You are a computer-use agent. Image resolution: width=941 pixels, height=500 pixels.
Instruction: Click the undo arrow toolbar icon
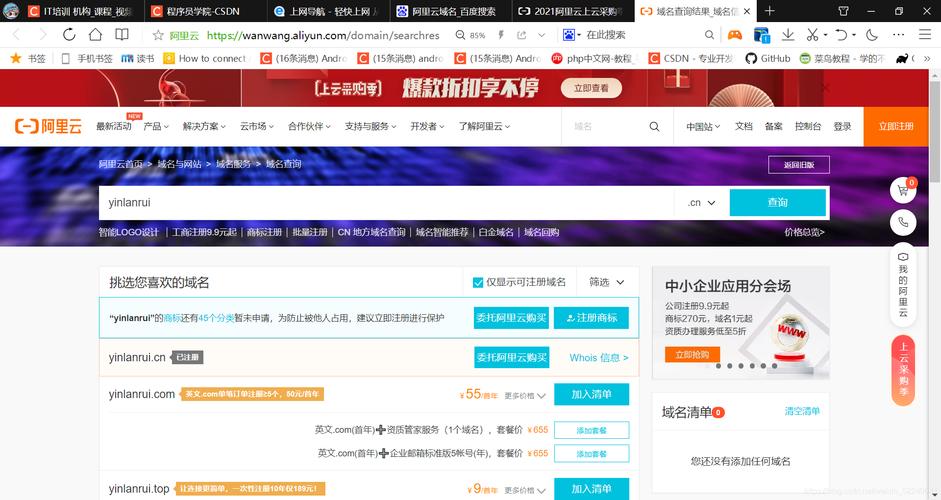841,35
